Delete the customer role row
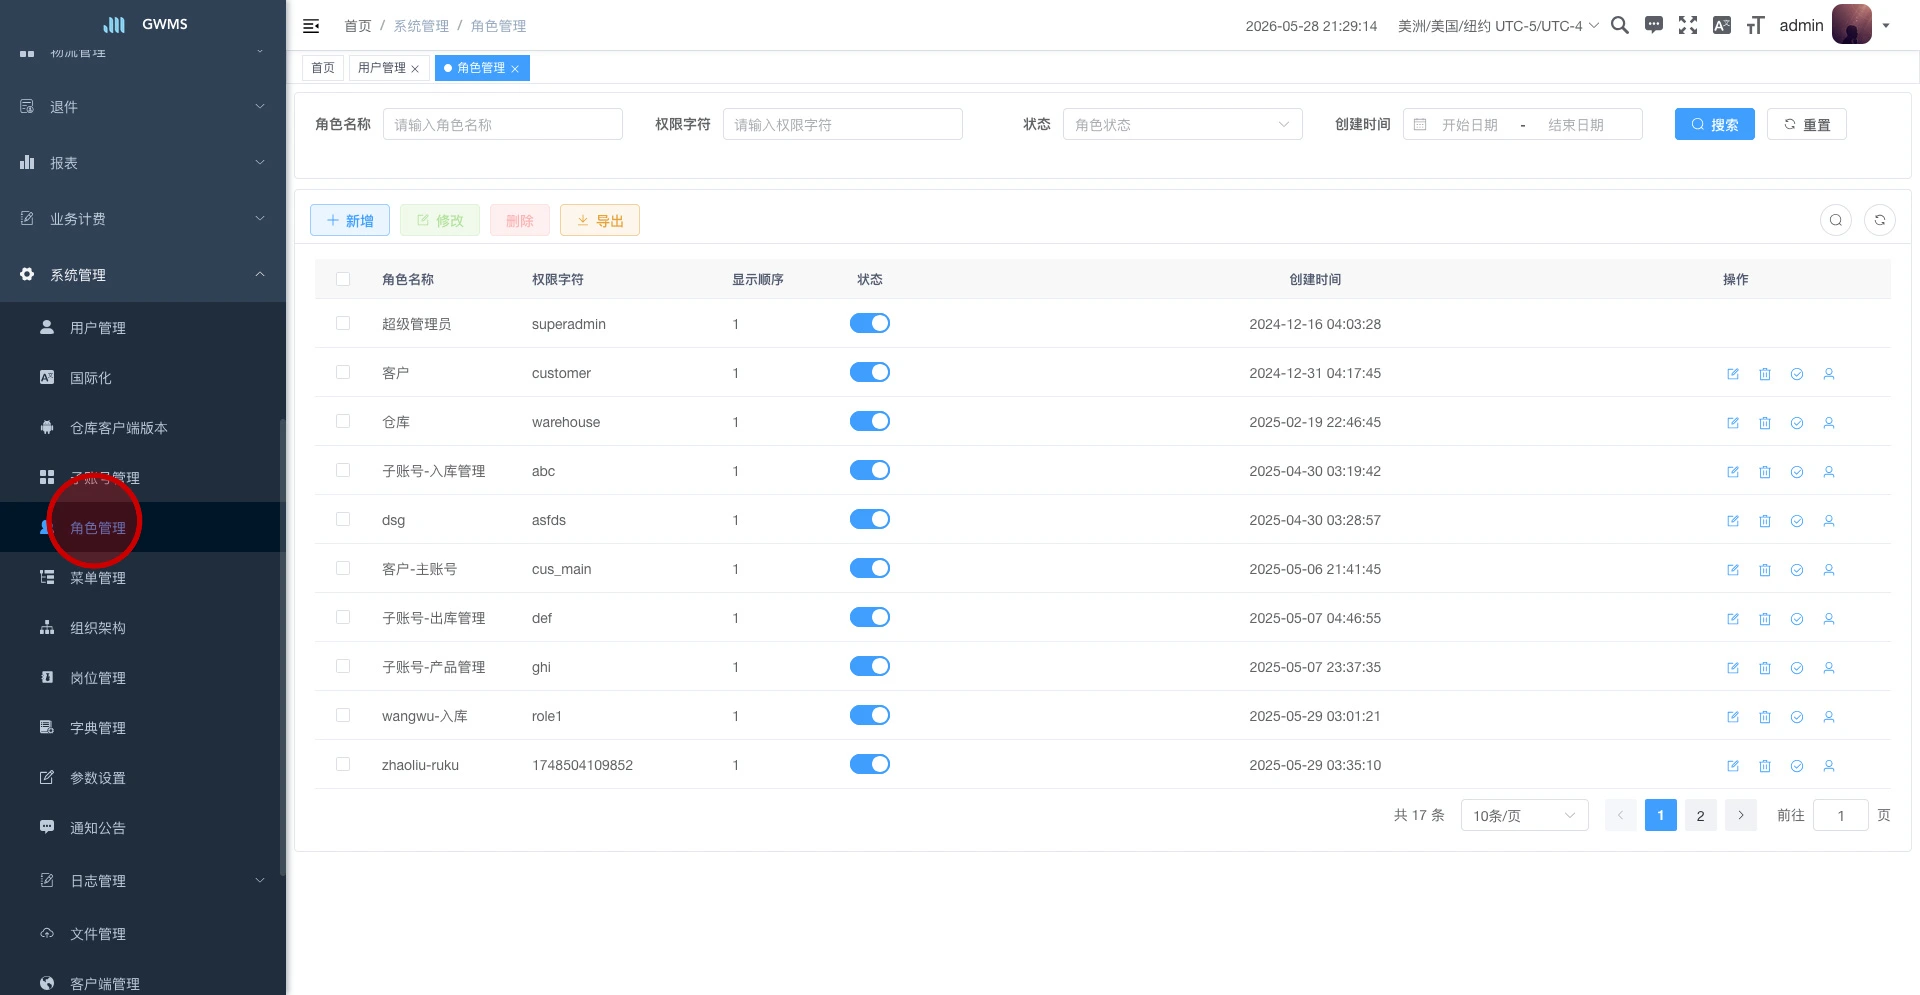The width and height of the screenshot is (1920, 995). coord(1765,374)
